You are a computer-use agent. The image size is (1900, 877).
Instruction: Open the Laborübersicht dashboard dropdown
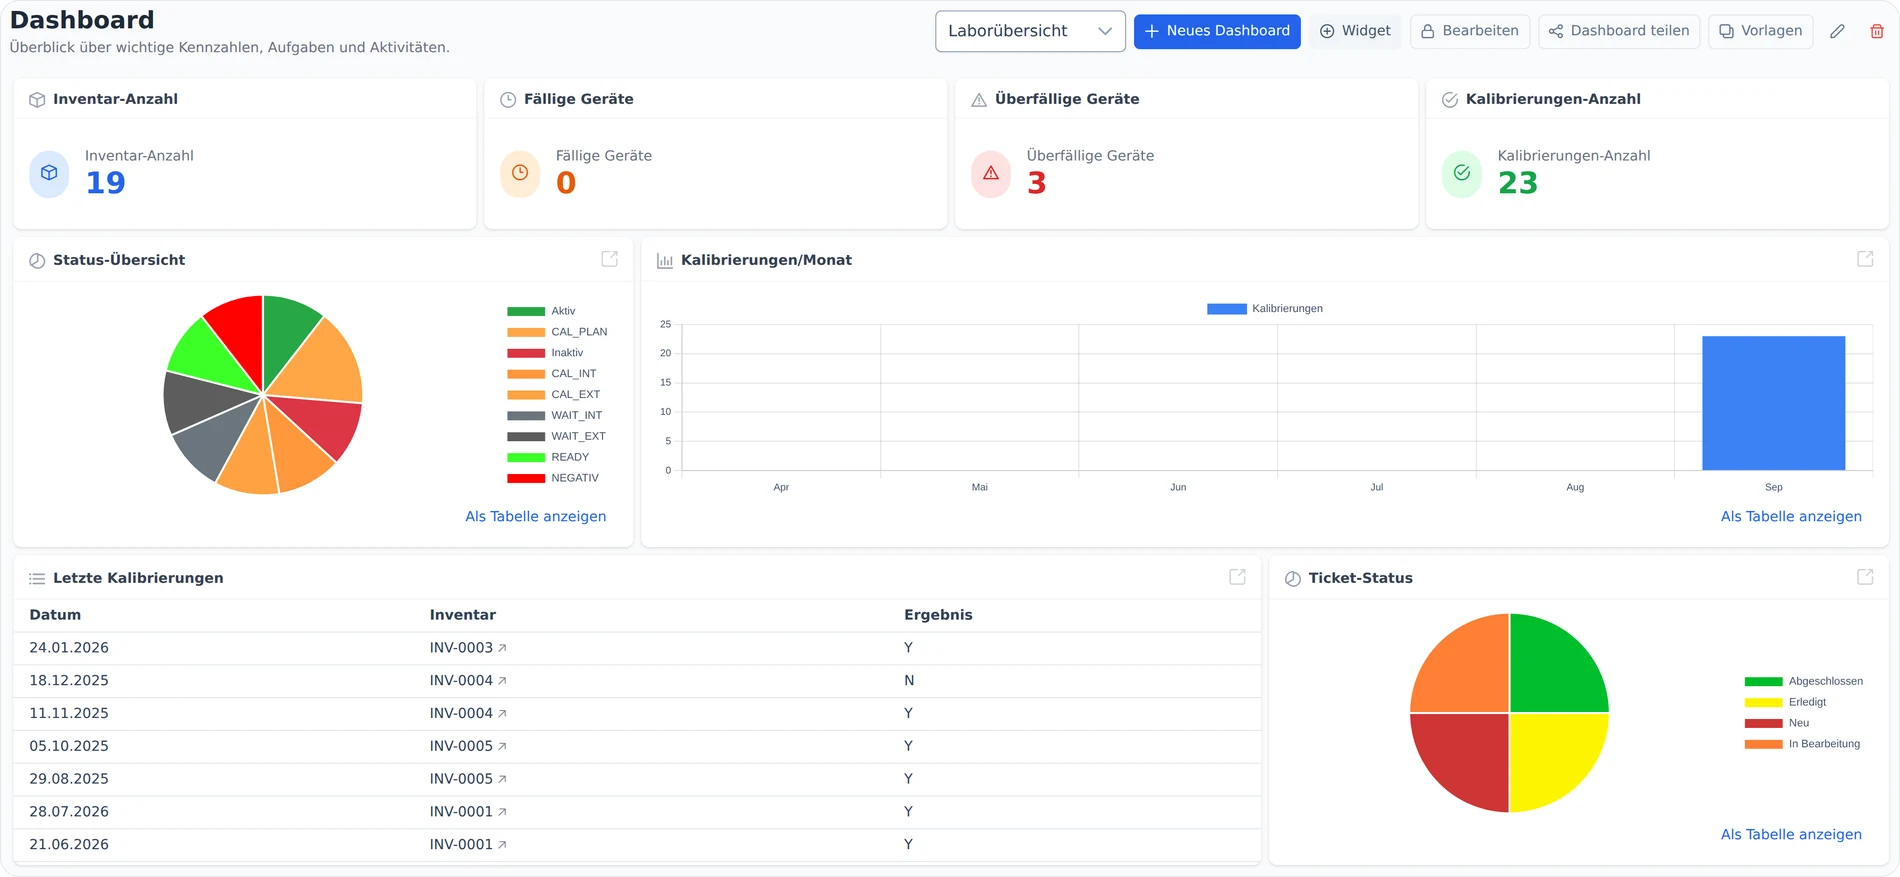(1030, 31)
